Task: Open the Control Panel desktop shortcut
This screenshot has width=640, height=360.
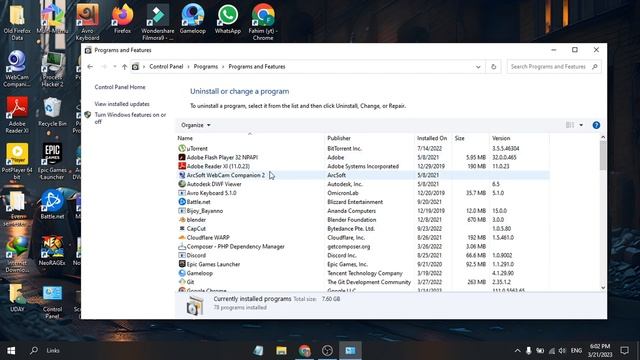Action: (52, 301)
